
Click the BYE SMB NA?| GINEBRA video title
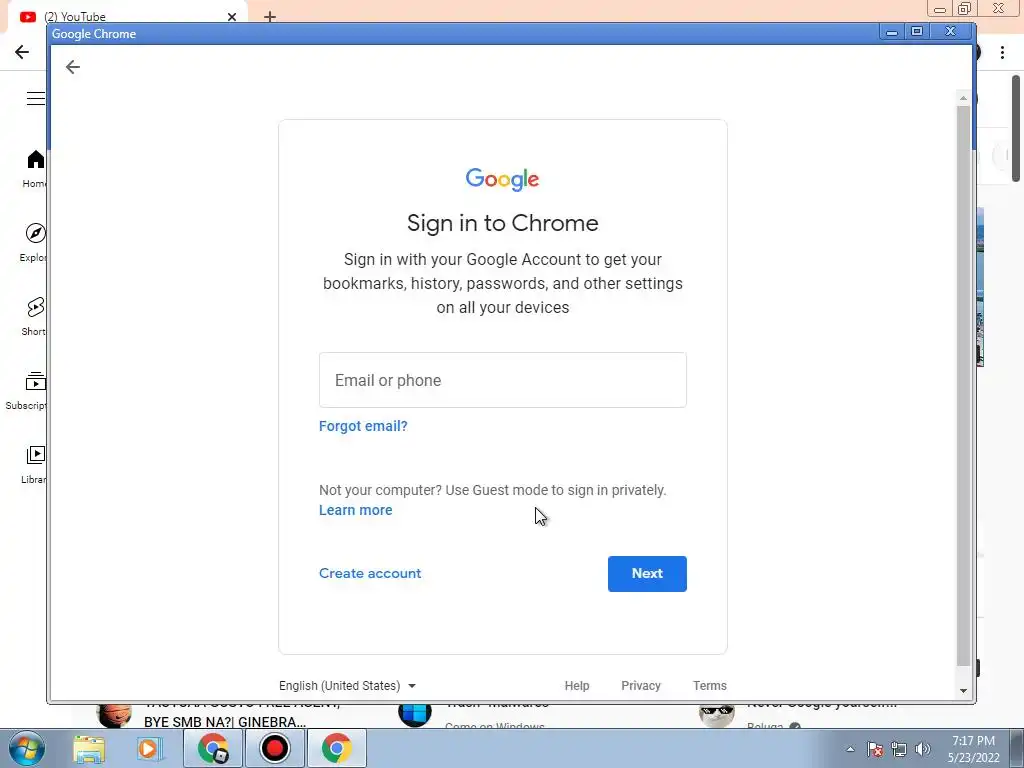(x=225, y=722)
